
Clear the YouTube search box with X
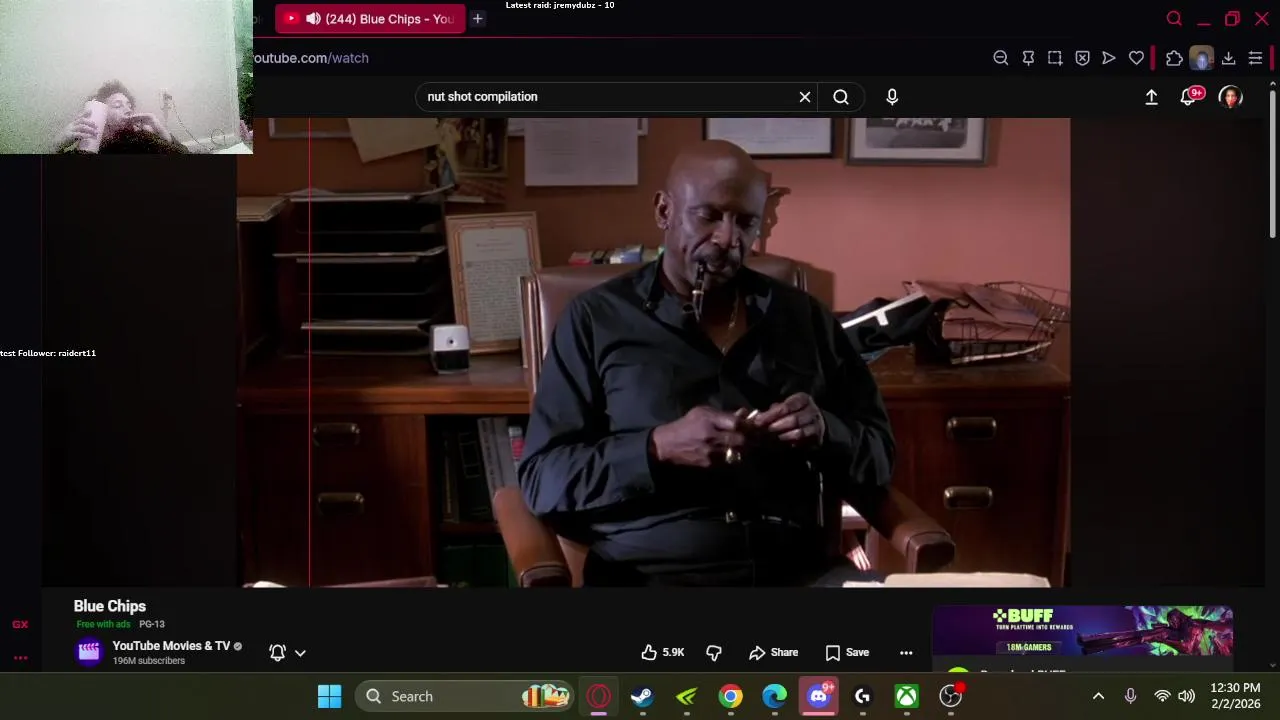point(805,97)
